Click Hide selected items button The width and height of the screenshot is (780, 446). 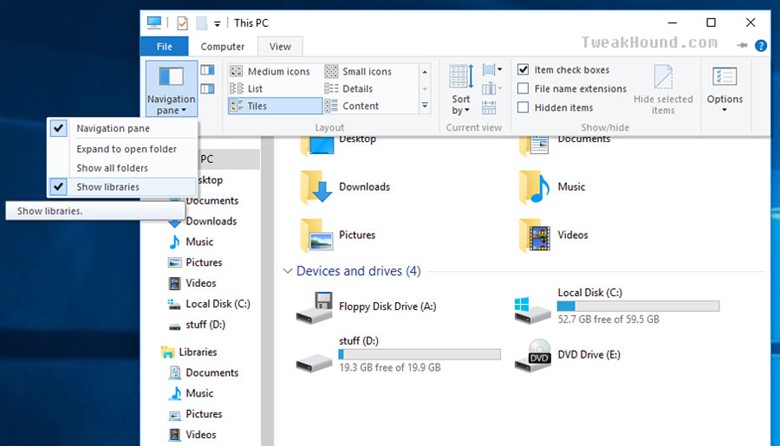663,90
